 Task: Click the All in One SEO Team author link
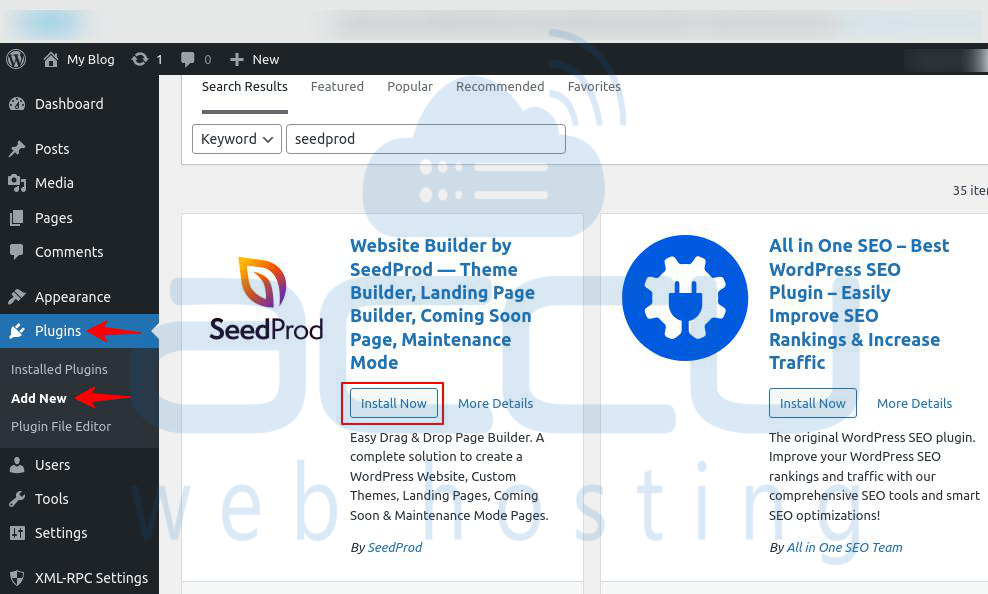click(x=844, y=547)
